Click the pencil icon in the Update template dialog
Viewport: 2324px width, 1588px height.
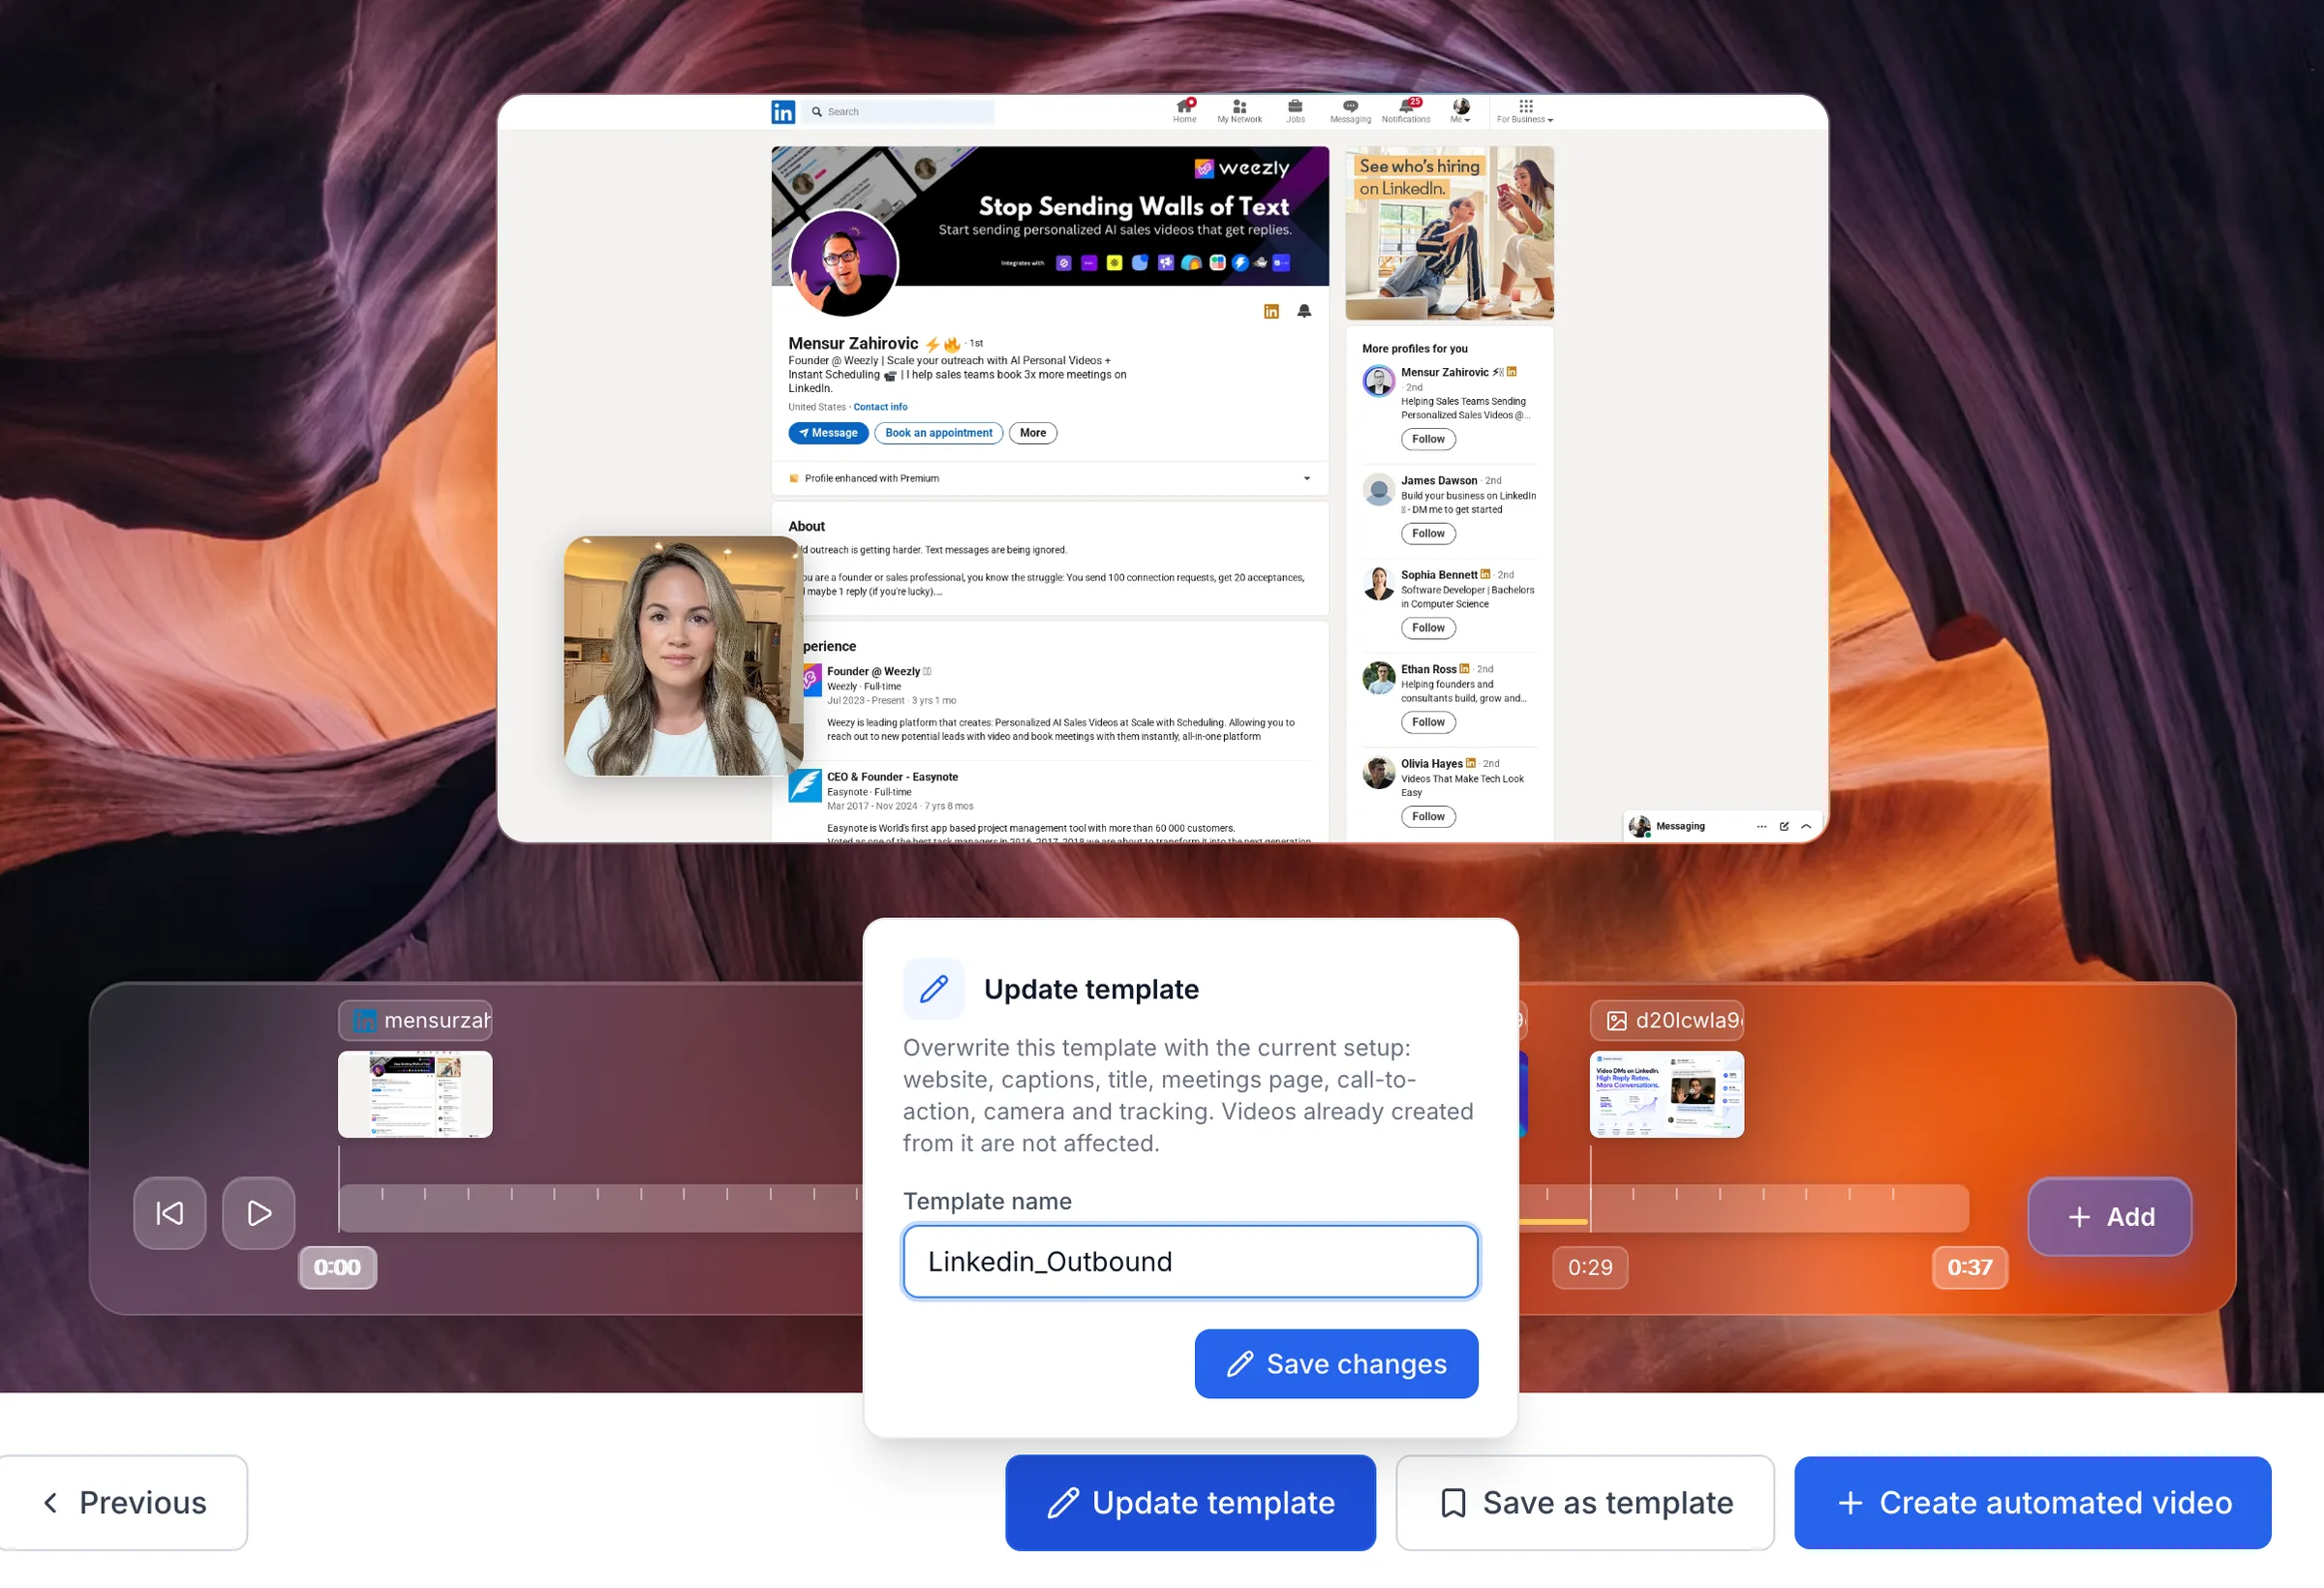tap(934, 988)
